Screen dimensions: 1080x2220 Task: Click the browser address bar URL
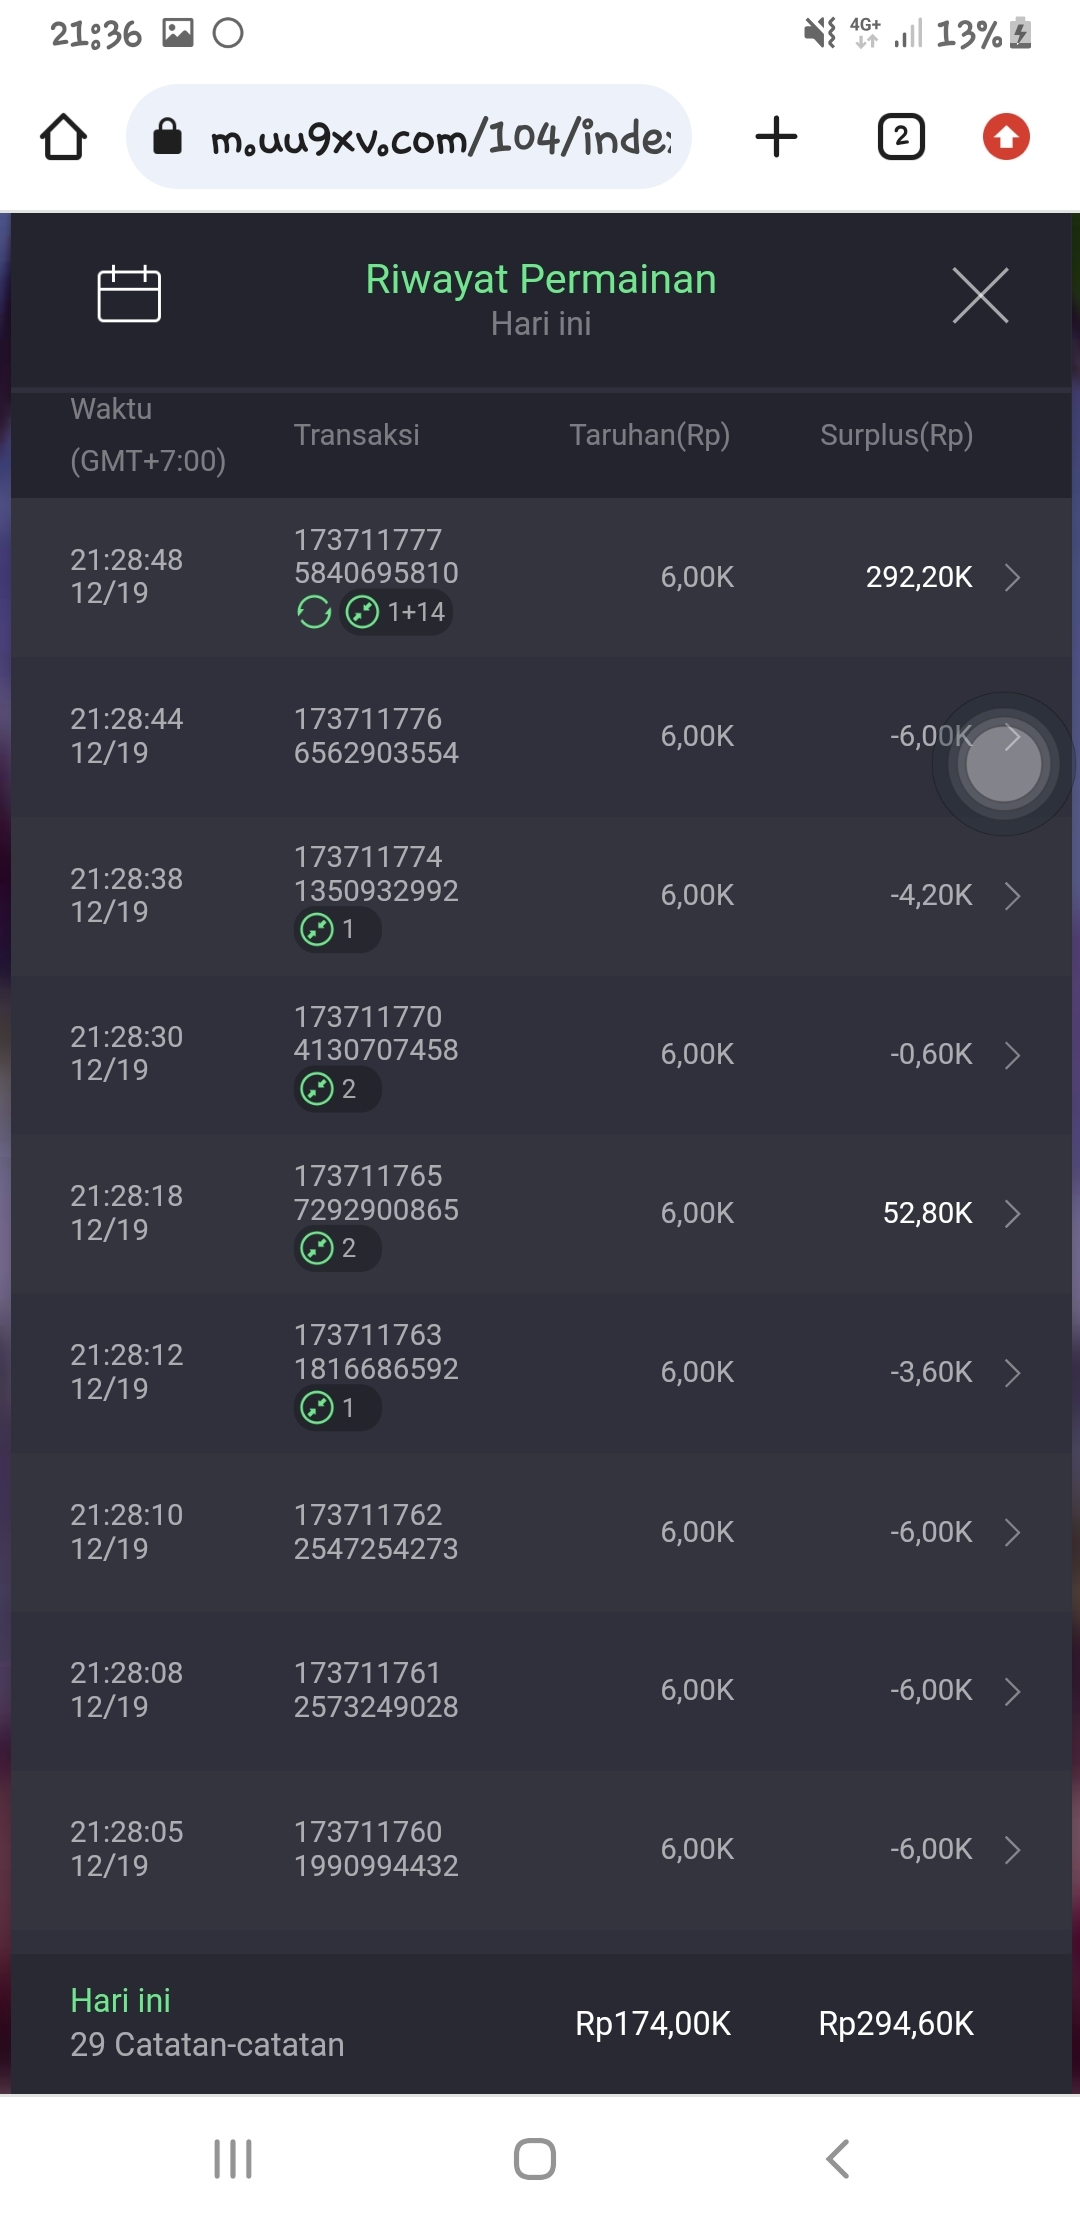pyautogui.click(x=440, y=137)
